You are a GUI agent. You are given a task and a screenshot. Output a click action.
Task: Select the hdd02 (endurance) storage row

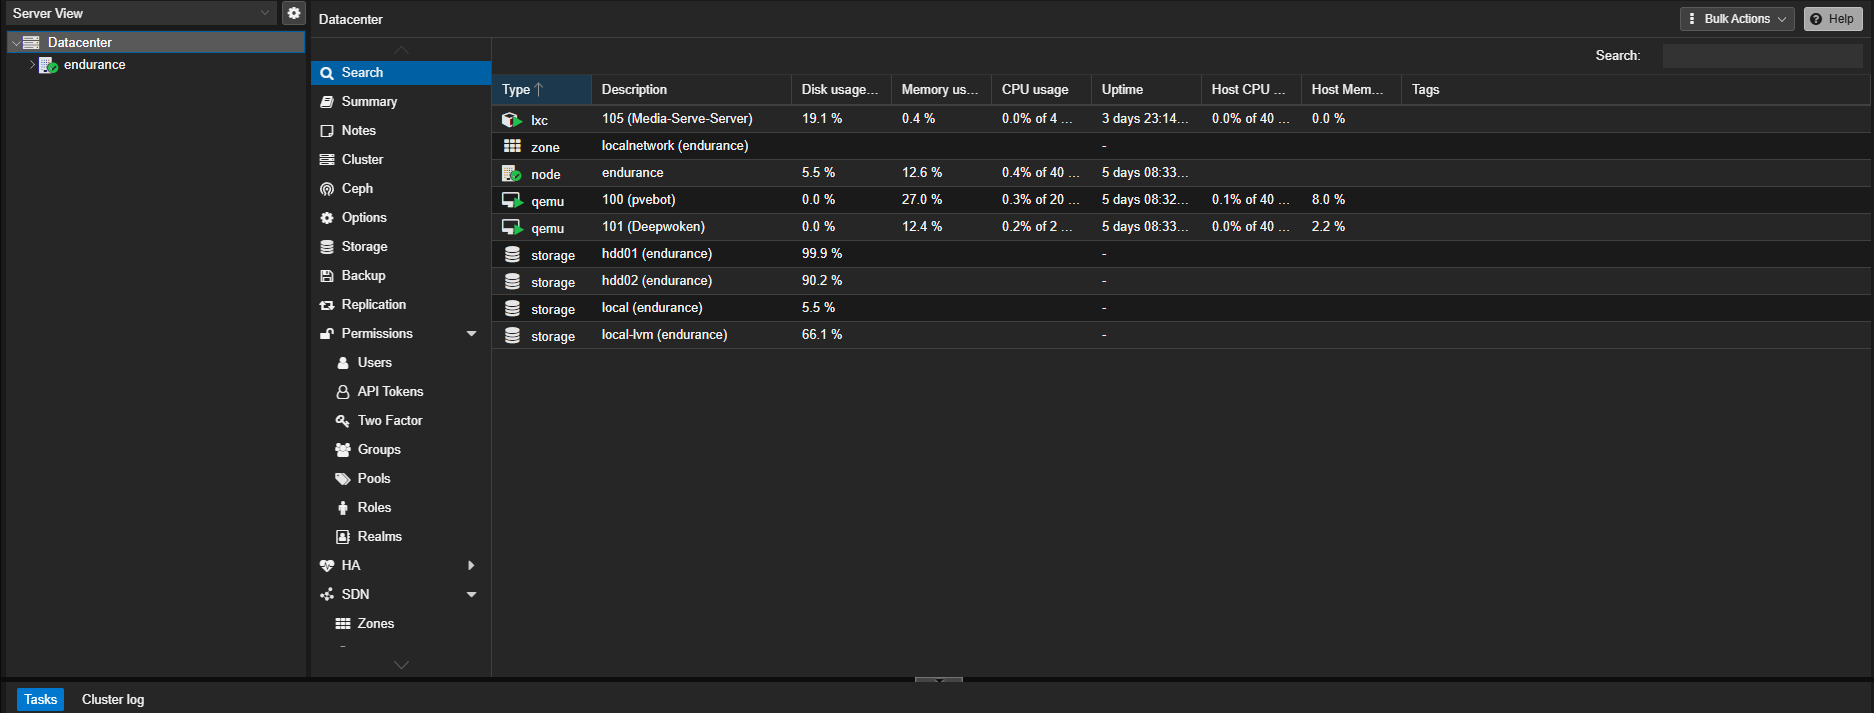(1180, 281)
